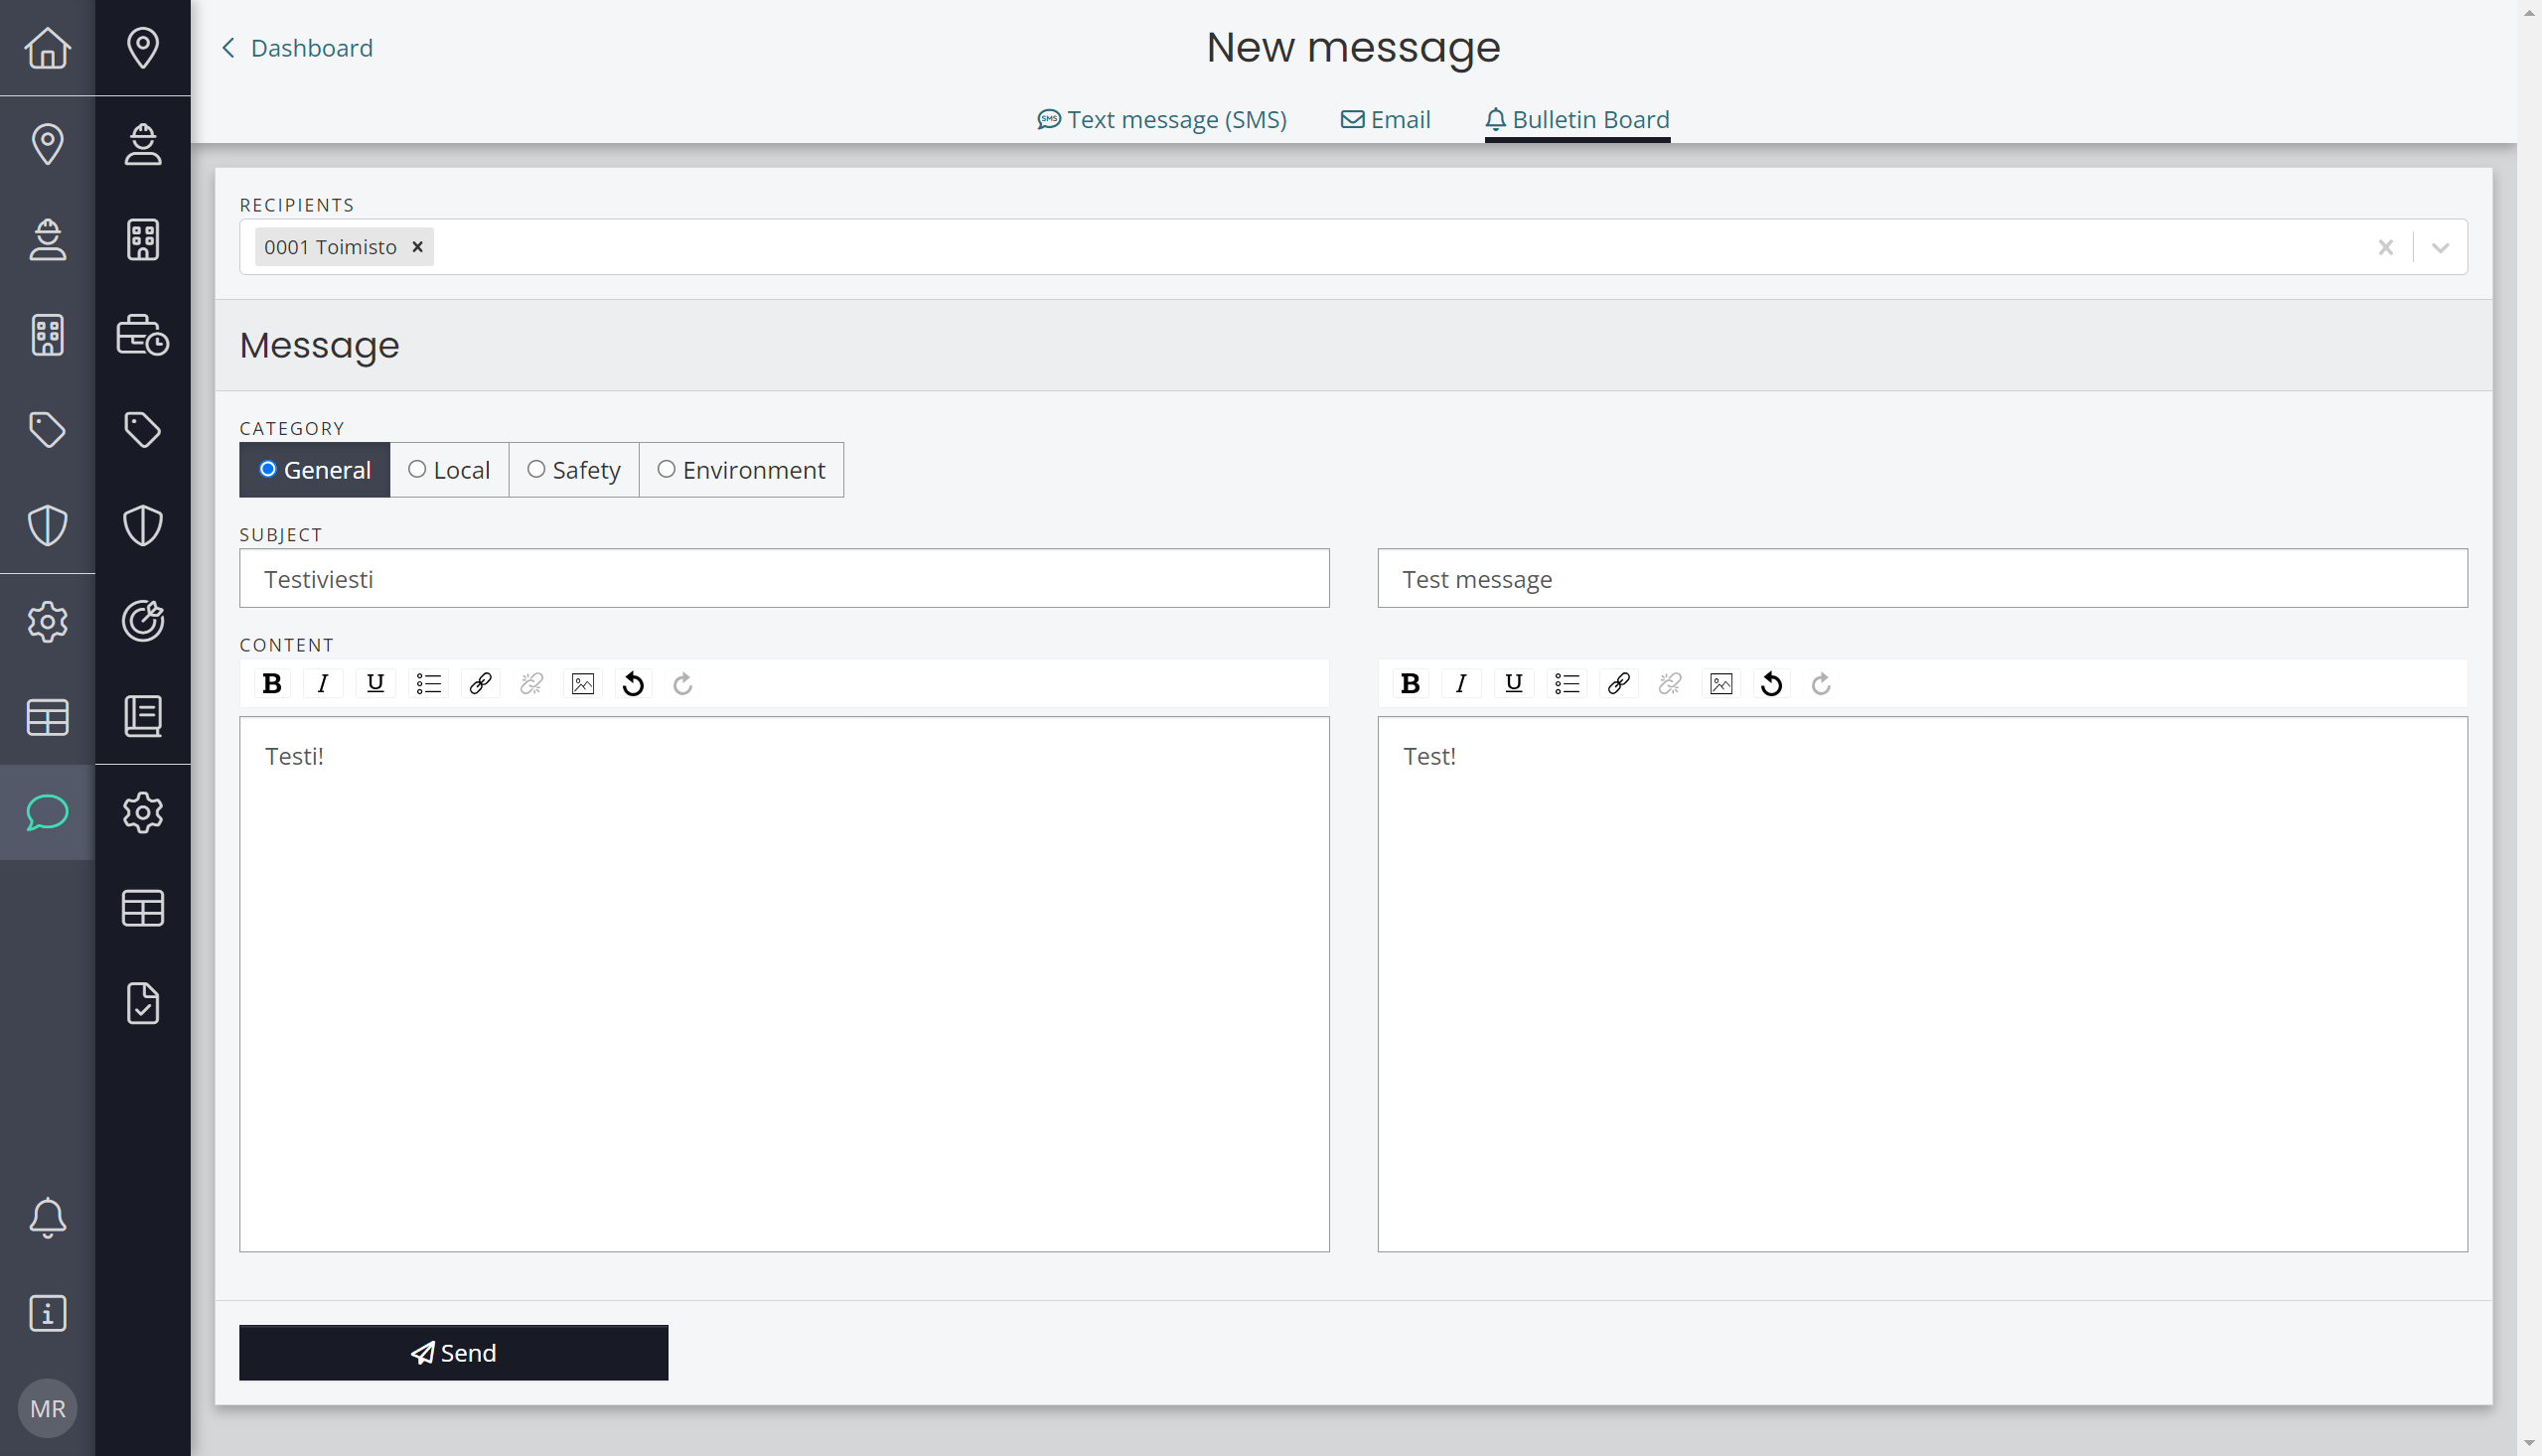Select the Safety category
Viewport: 2542px width, 1456px height.
point(574,470)
